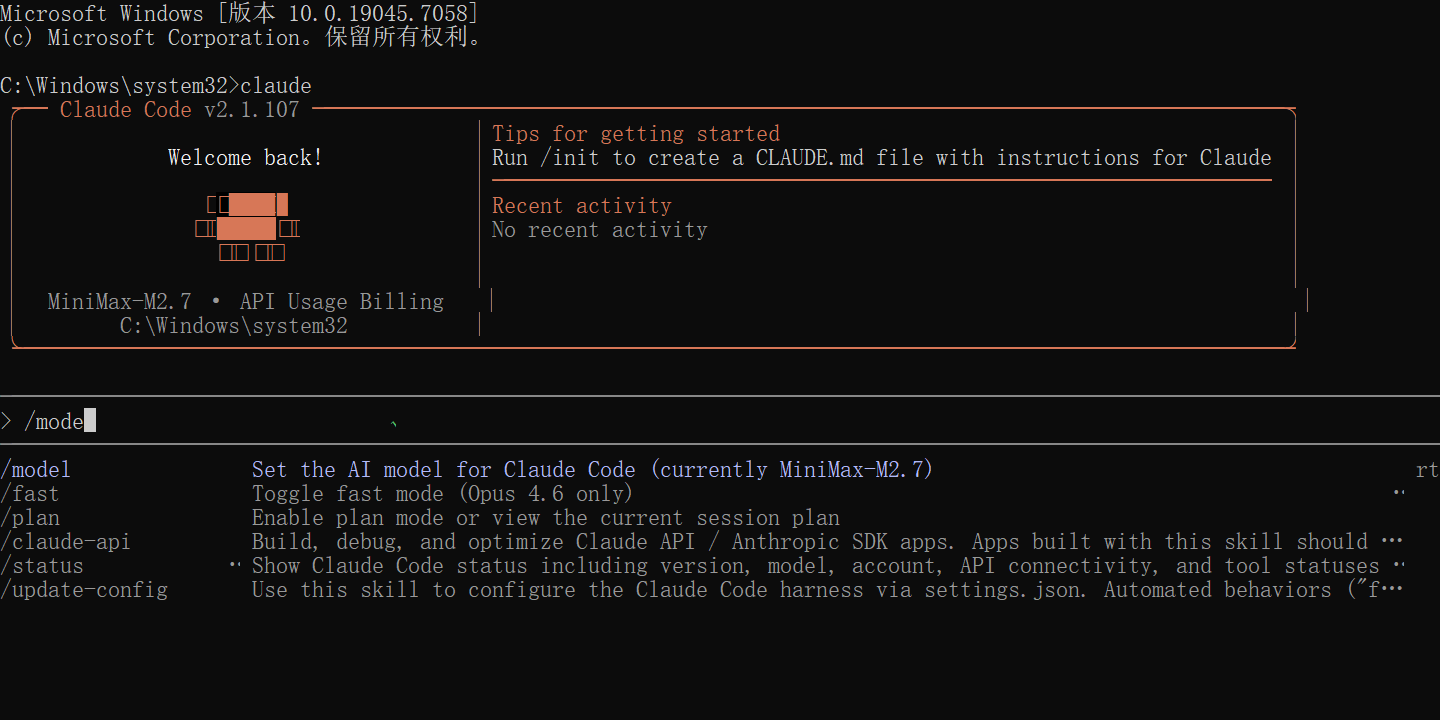Click 'Show Claude Code status' description

828,566
